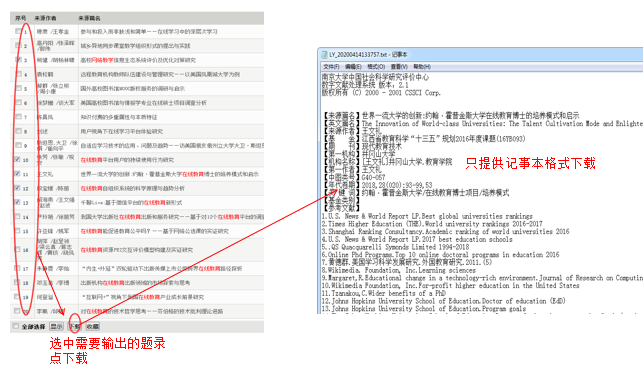Viewport: 643px width, 367px height.
Task: Tick the checkbox for row 5
Action: click(18, 88)
